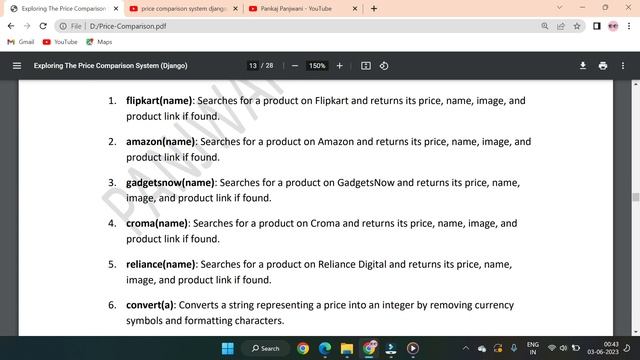
Task: Reload the current page
Action: (43, 26)
